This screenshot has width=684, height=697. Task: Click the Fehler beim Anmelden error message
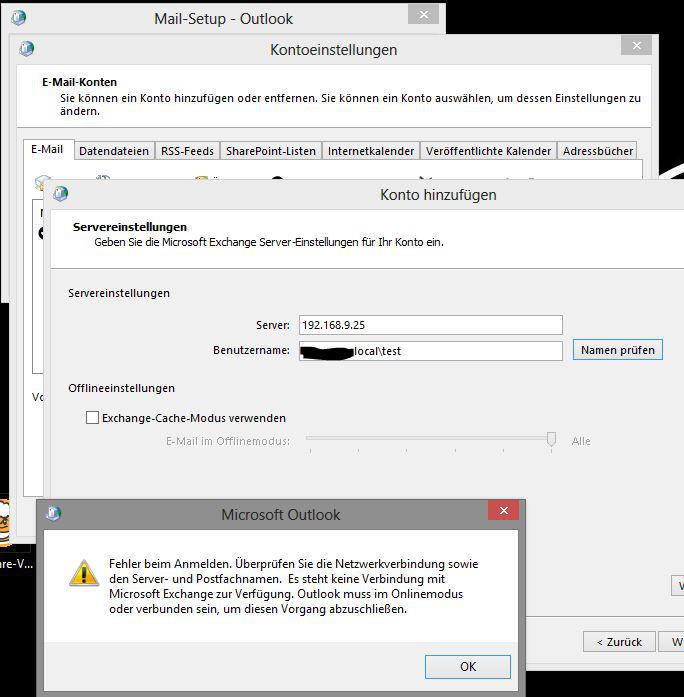point(294,586)
